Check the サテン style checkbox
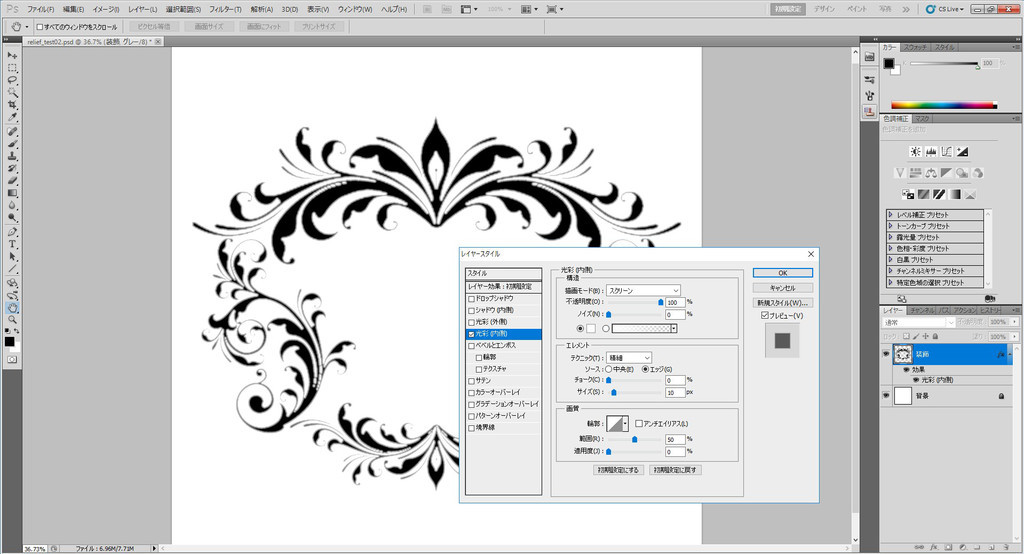 coord(471,381)
